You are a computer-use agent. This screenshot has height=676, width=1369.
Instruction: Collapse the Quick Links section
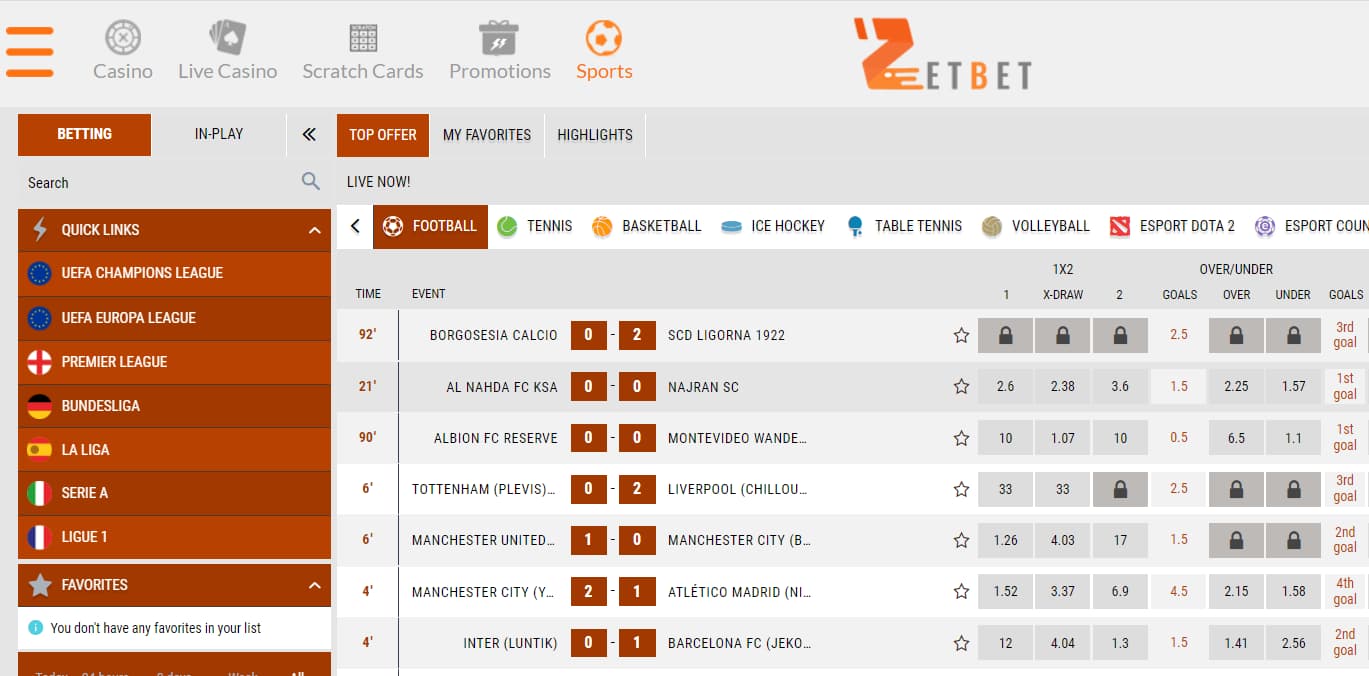click(314, 230)
